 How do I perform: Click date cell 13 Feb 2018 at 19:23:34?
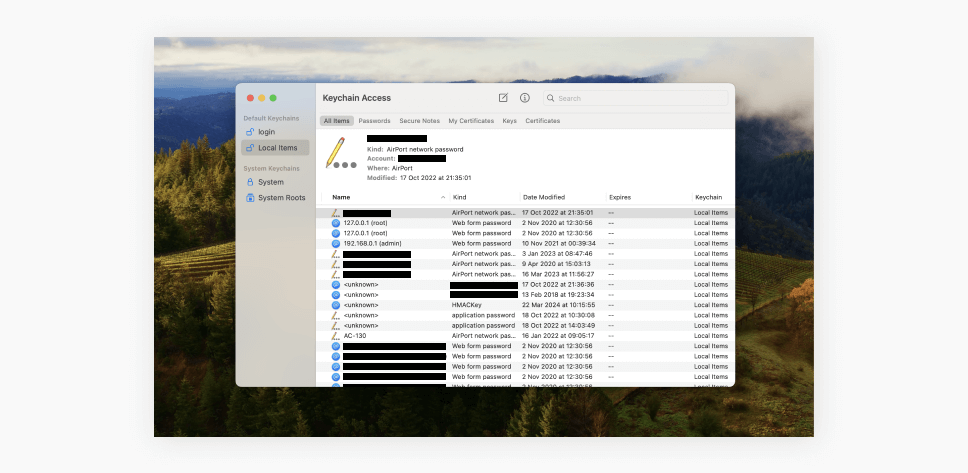(558, 295)
